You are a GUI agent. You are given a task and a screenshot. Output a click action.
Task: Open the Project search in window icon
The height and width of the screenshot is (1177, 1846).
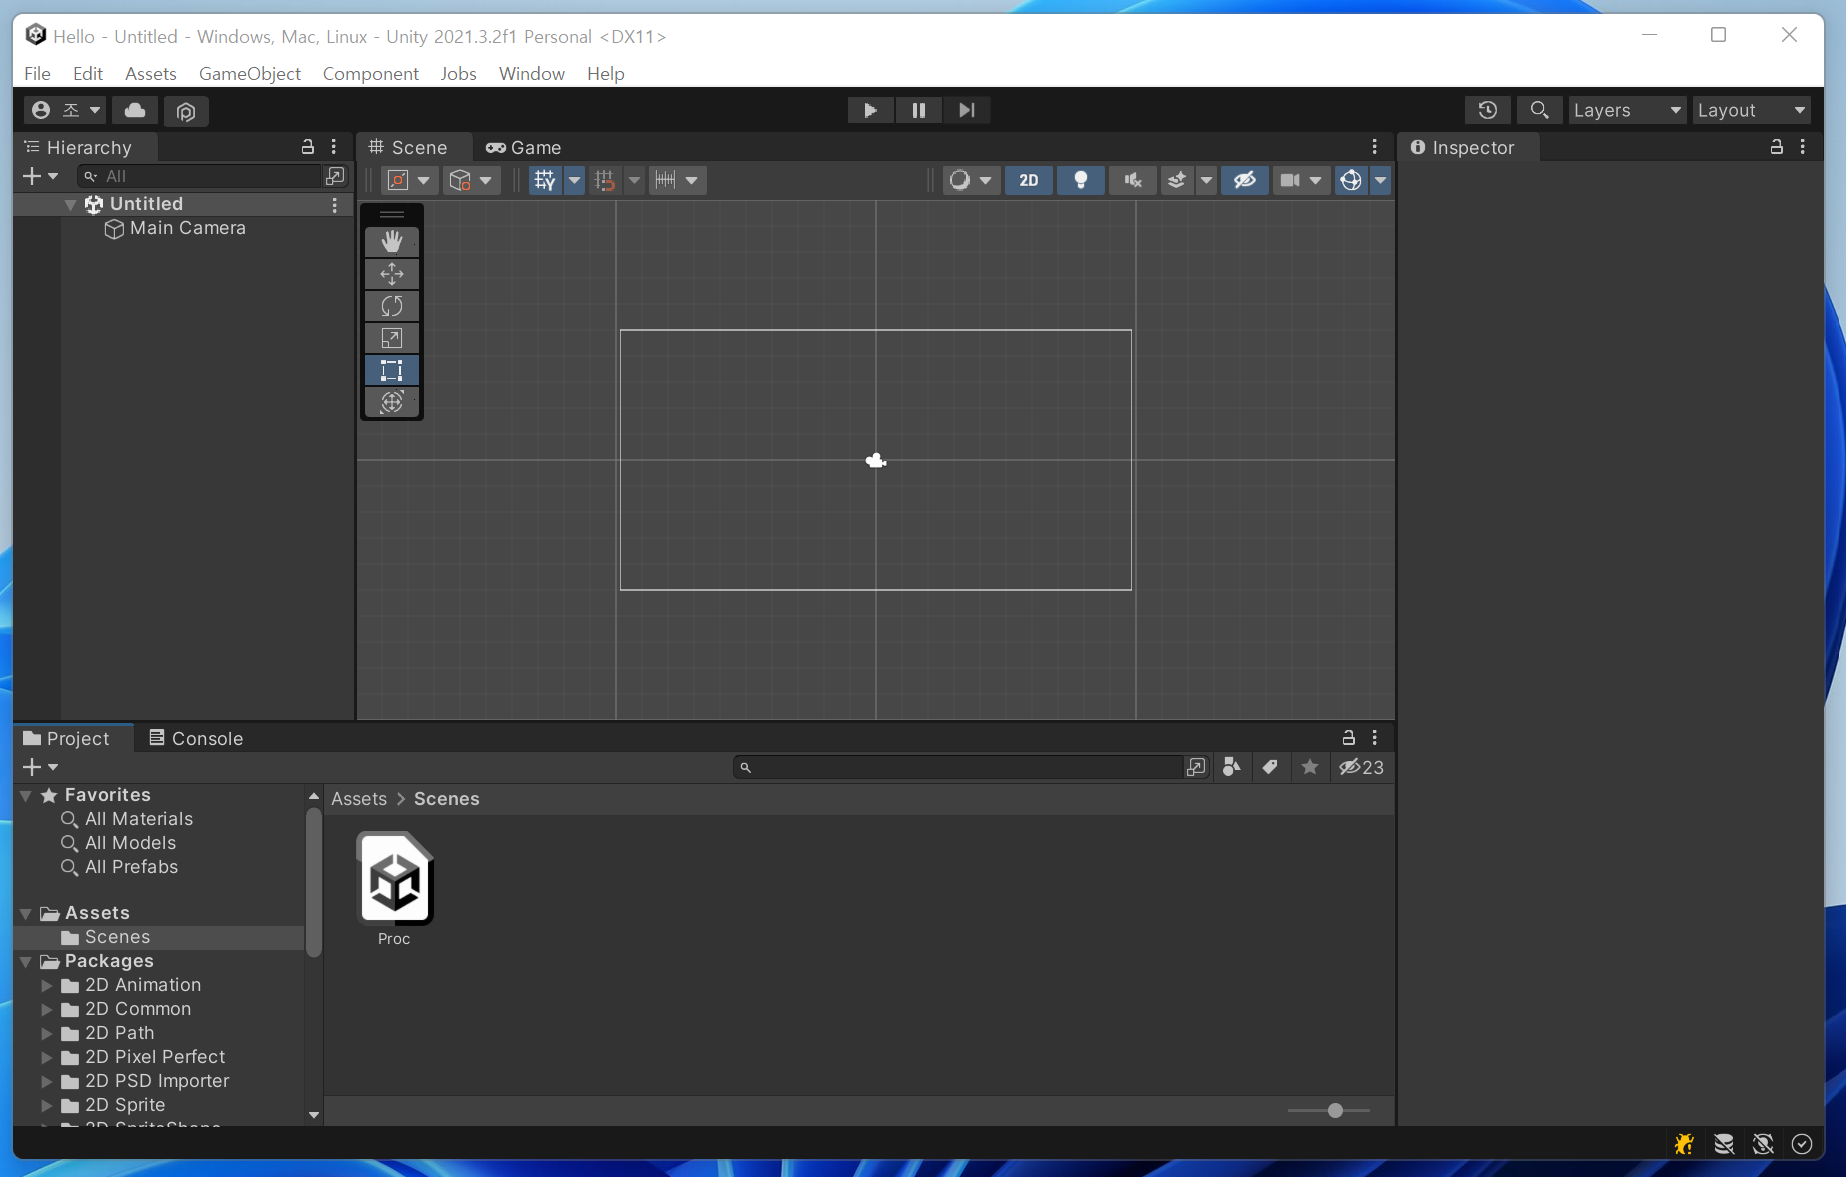[x=1196, y=767]
